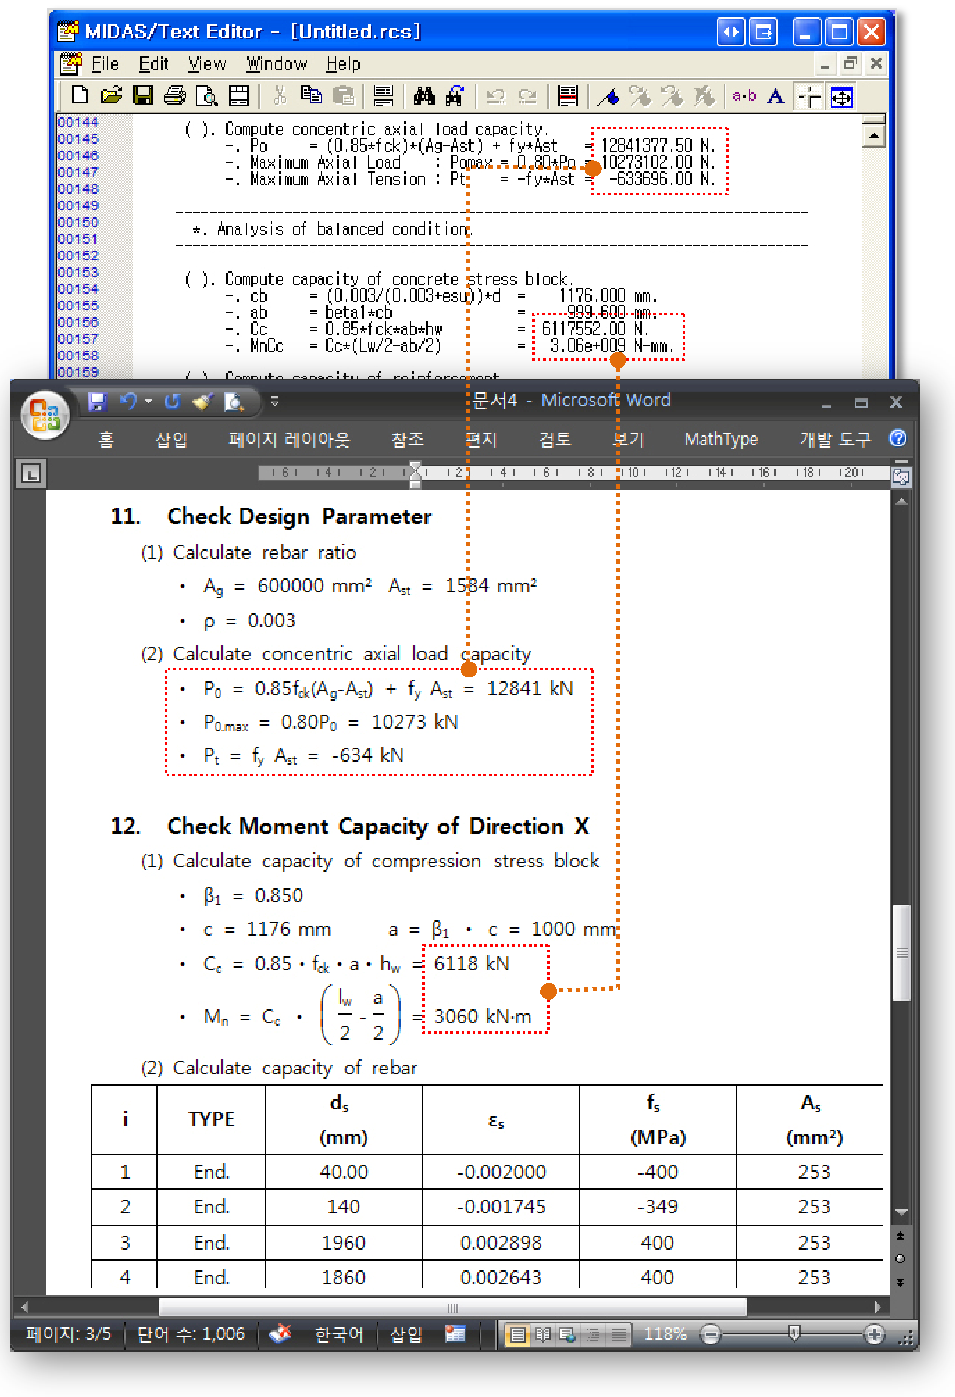Open the View menu in MIDAS Text Editor
The width and height of the screenshot is (955, 1397).
207,64
